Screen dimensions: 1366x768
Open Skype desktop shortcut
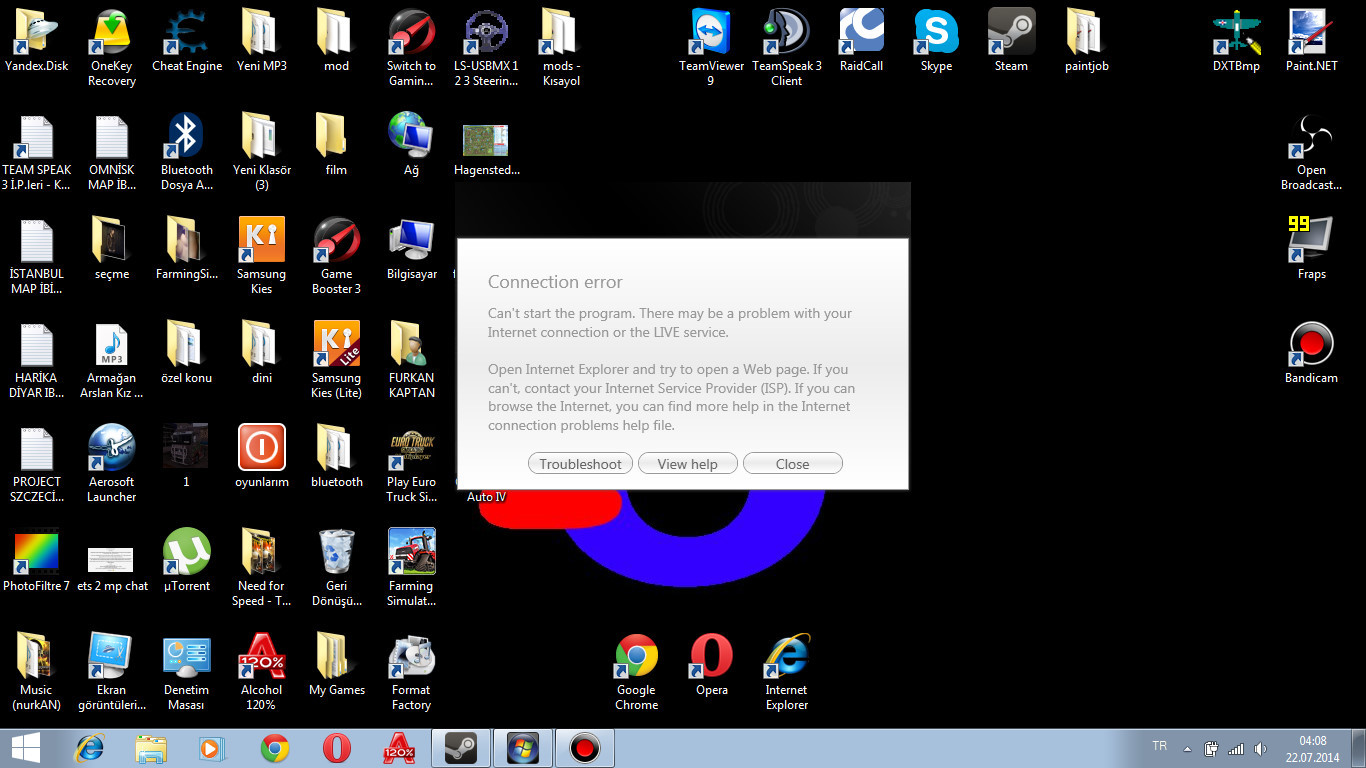click(x=936, y=42)
